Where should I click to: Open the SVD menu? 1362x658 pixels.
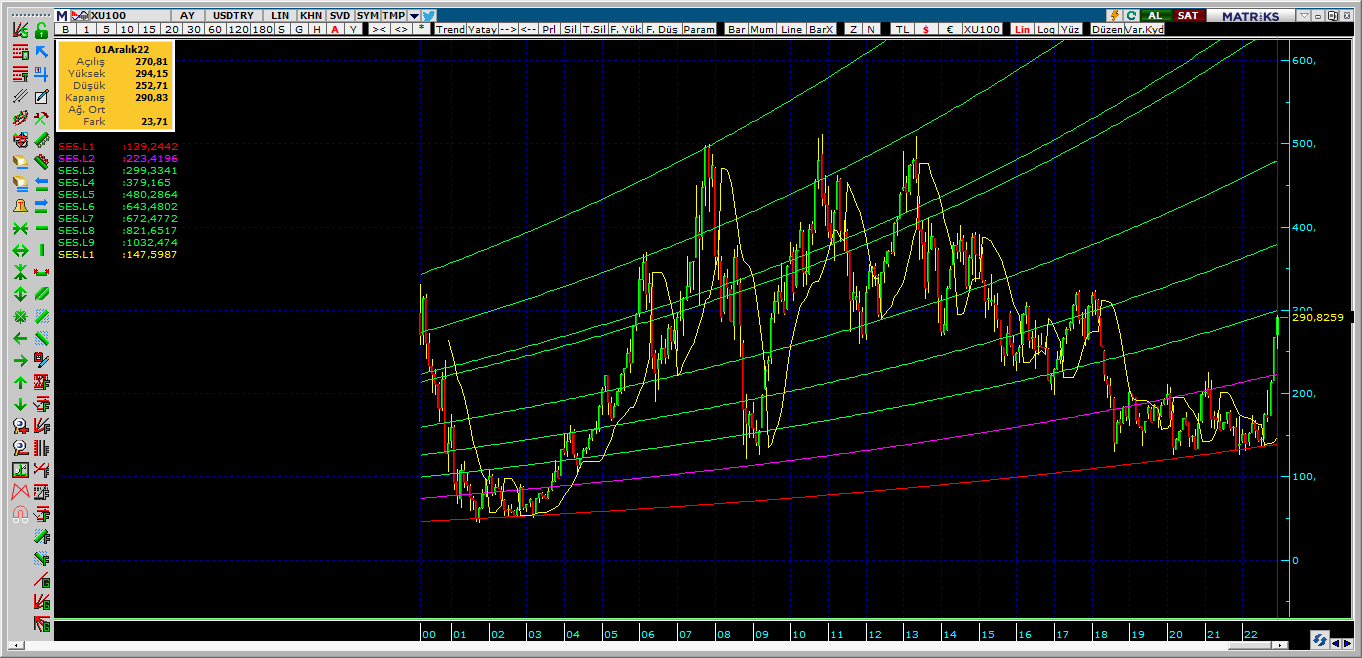pyautogui.click(x=340, y=16)
